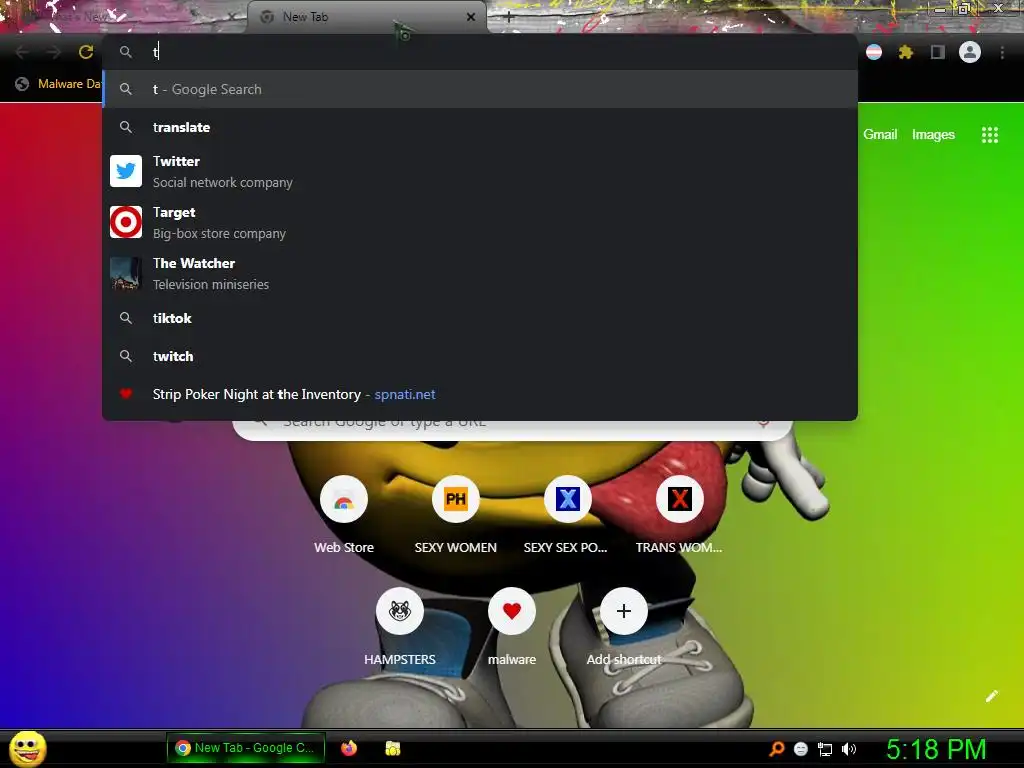Click the address bar input

(480, 52)
